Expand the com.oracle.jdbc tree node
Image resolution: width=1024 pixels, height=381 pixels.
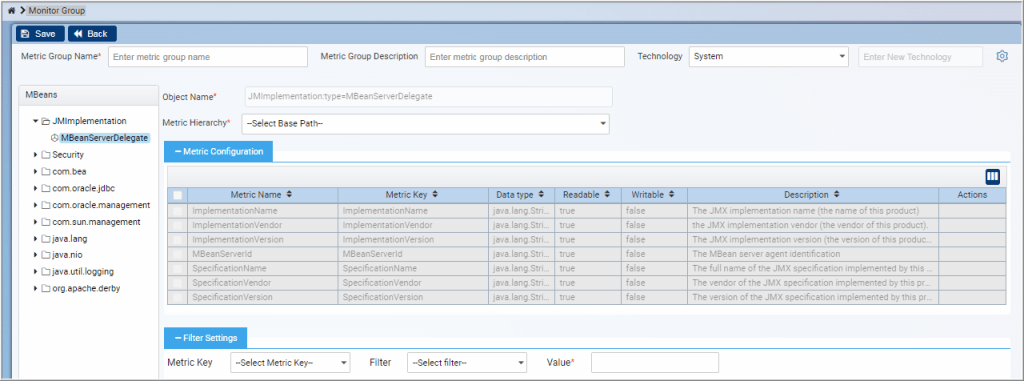click(35, 188)
